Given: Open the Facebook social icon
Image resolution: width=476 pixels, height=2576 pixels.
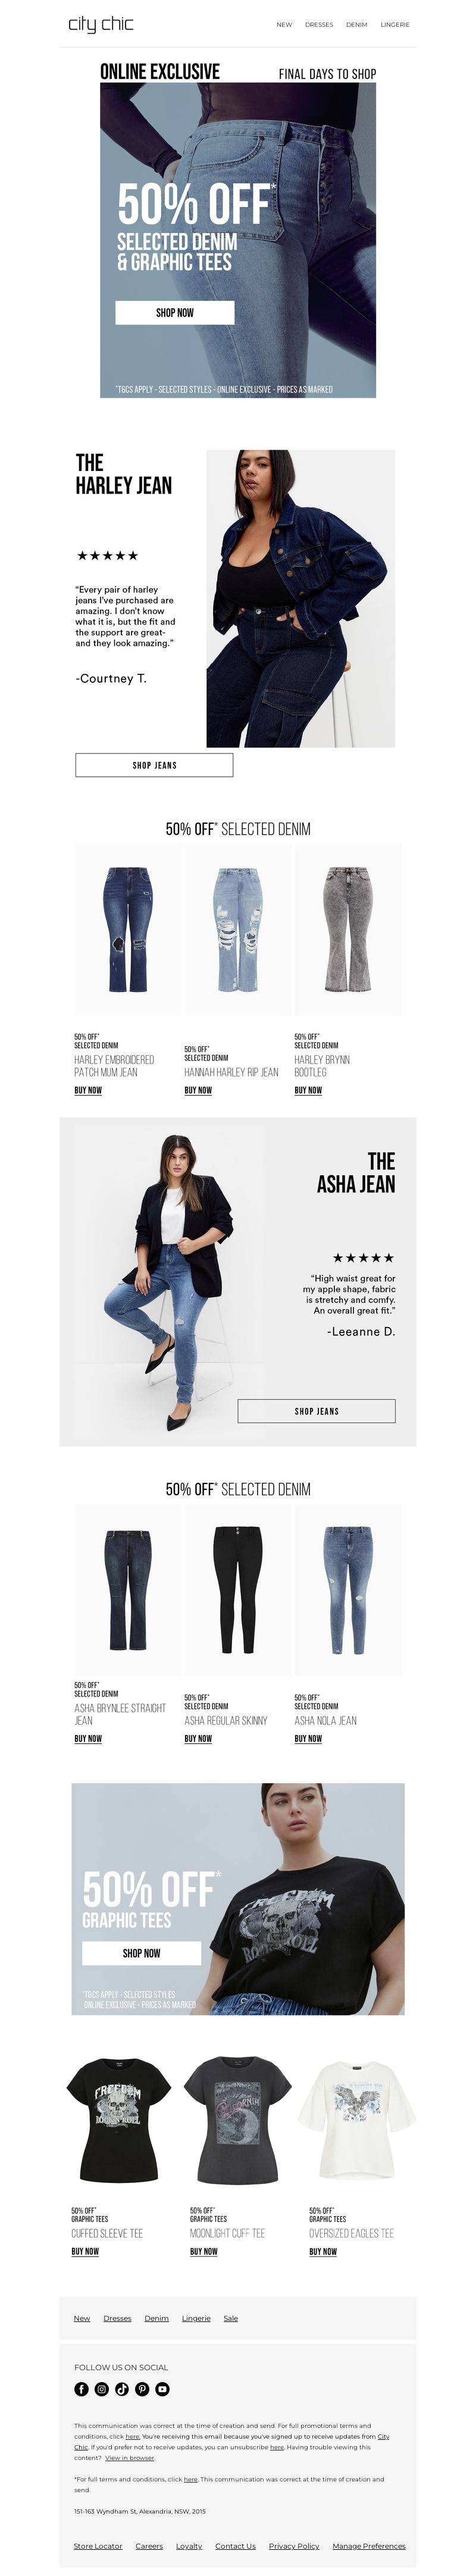Looking at the screenshot, I should (81, 2389).
